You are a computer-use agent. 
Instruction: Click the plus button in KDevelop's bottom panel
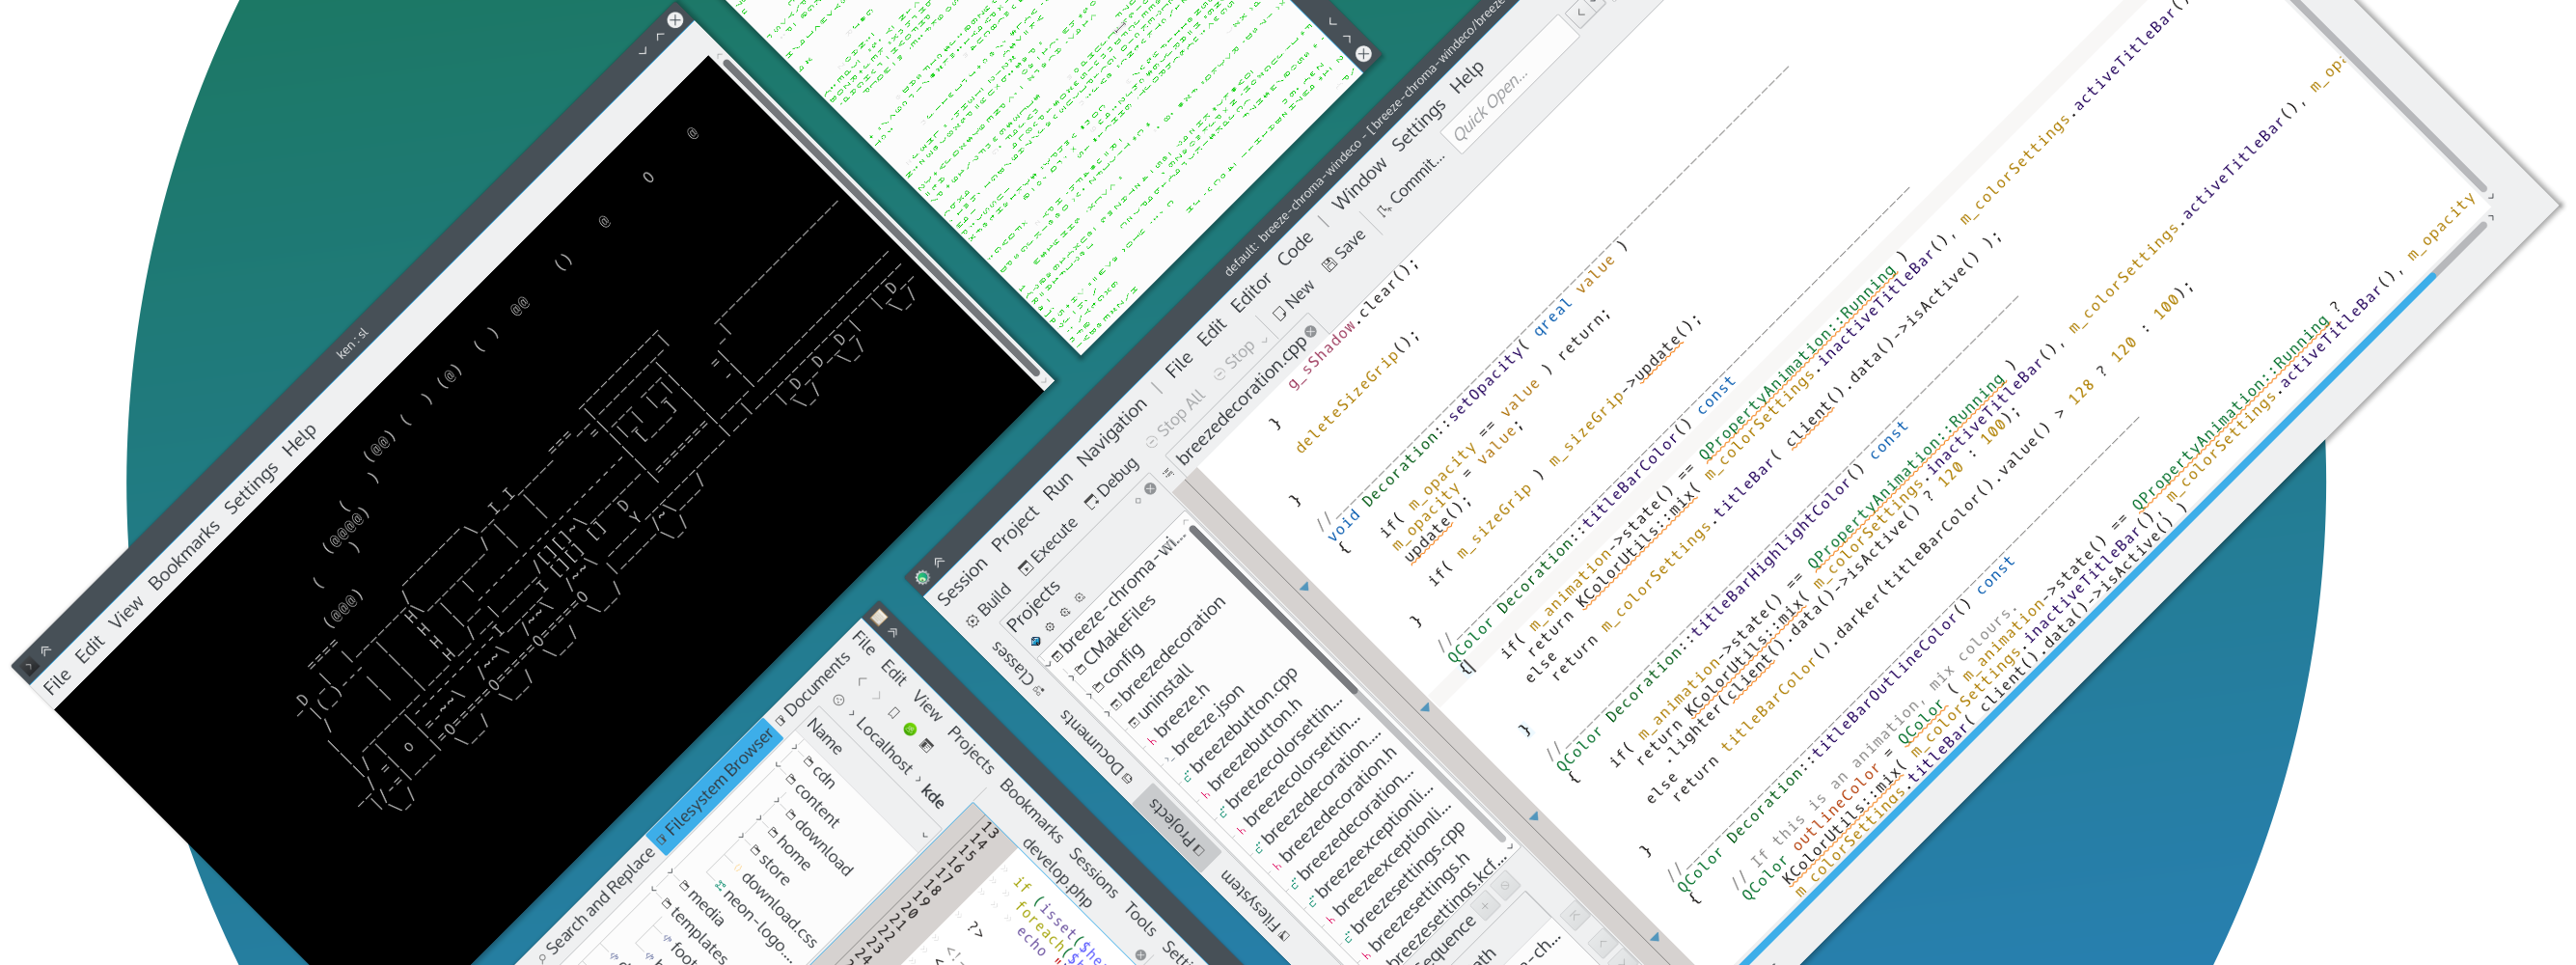tap(1485, 907)
